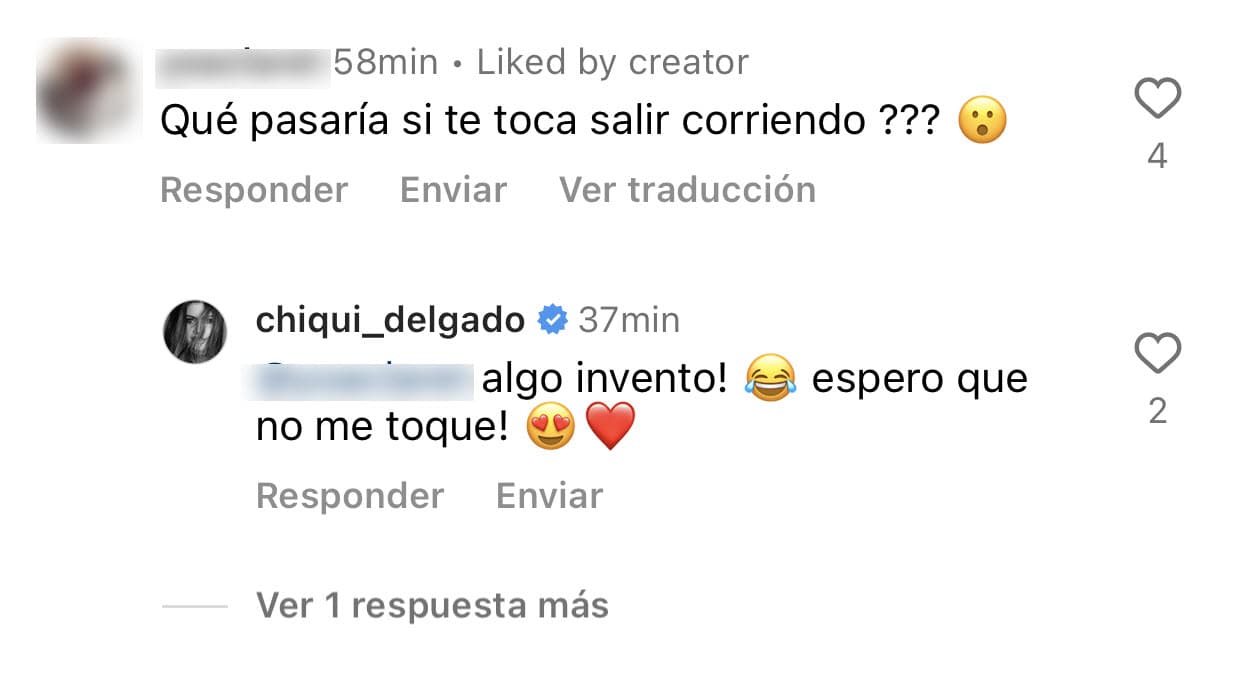Screen dimensions: 1242x695
Task: Unlike chiqui_delgado's reply via its heart icon
Action: pyautogui.click(x=1158, y=355)
